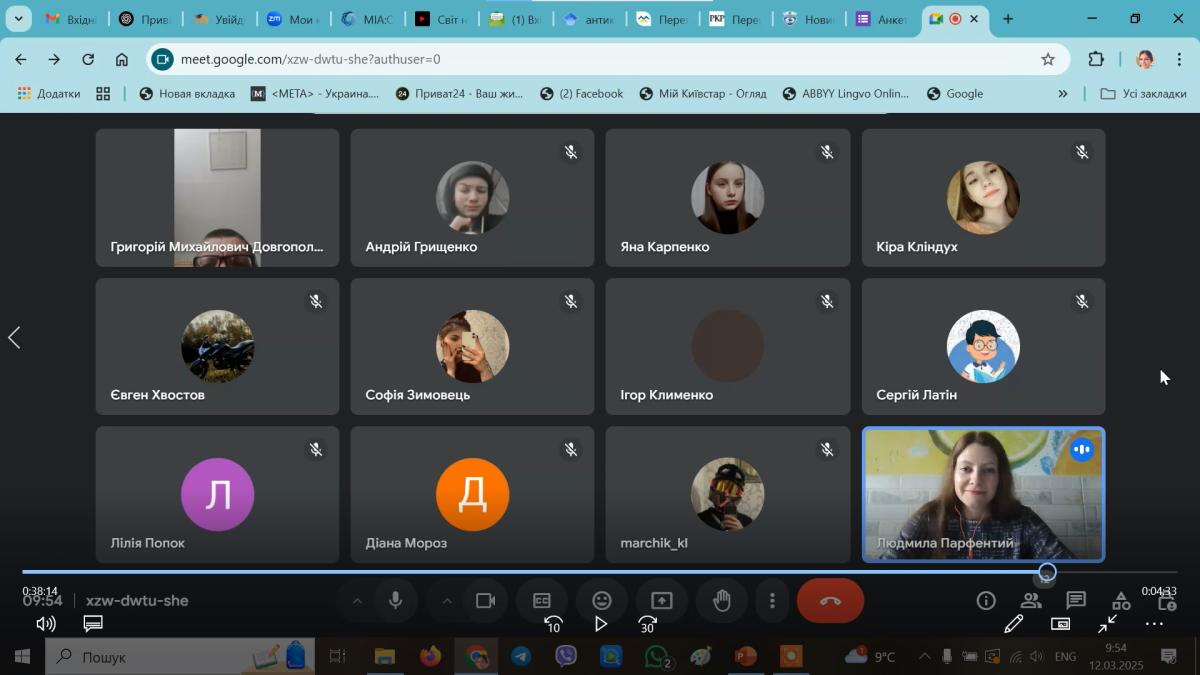Open the in-call chat panel
Screen dimensions: 1200x675
[x=1076, y=600]
